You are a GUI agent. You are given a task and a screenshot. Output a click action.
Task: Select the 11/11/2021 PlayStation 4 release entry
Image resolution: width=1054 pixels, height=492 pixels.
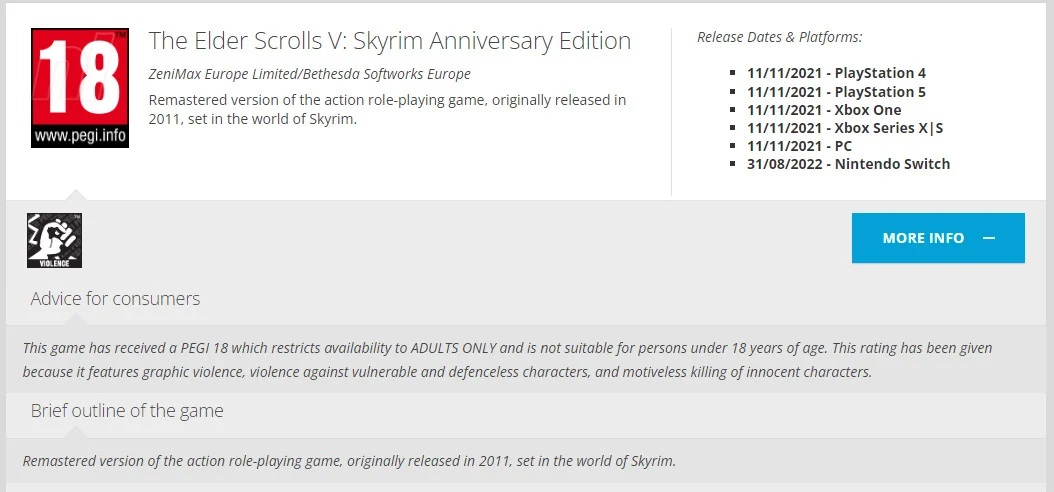point(836,73)
